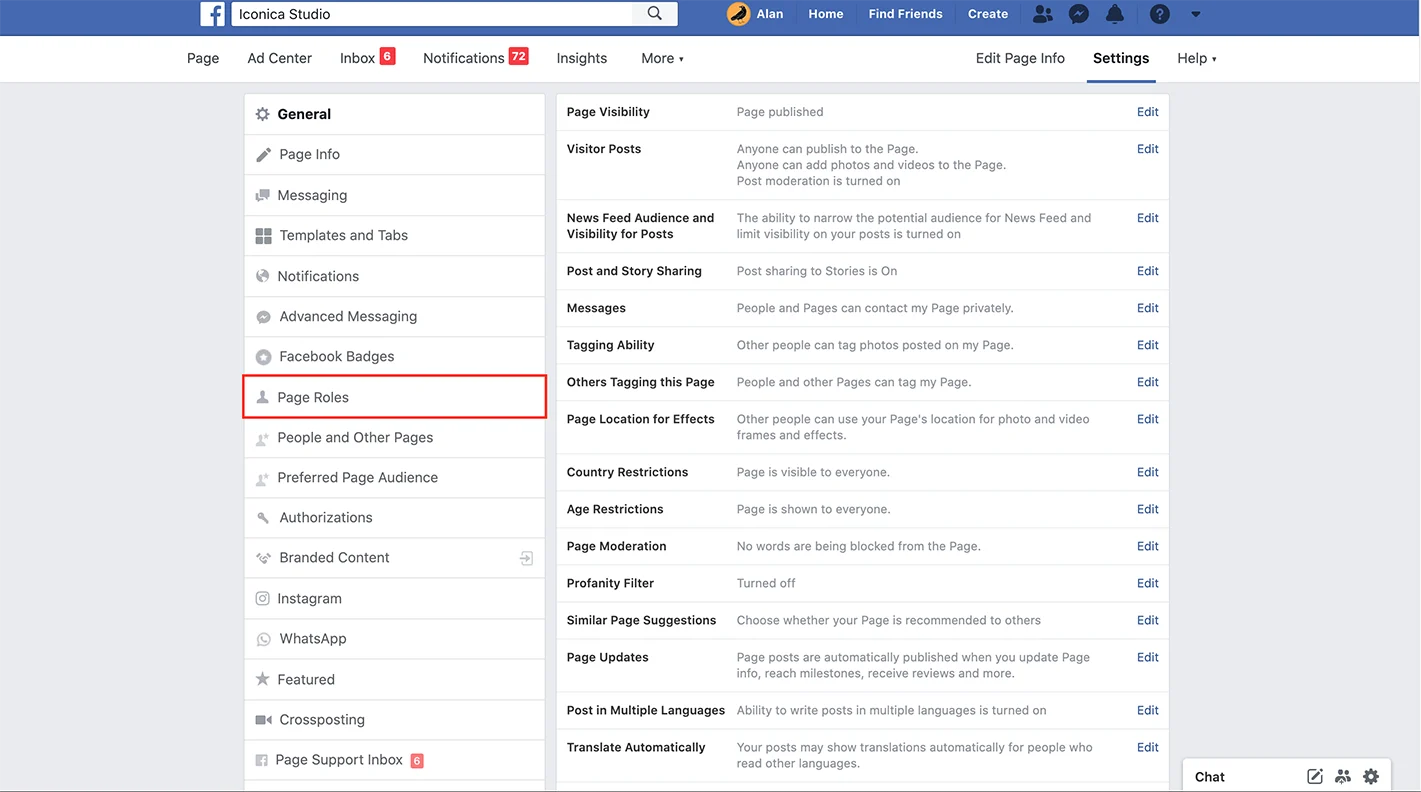Screen dimensions: 1421x792
Task: Edit the Visitor Posts setting
Action: coord(1148,149)
